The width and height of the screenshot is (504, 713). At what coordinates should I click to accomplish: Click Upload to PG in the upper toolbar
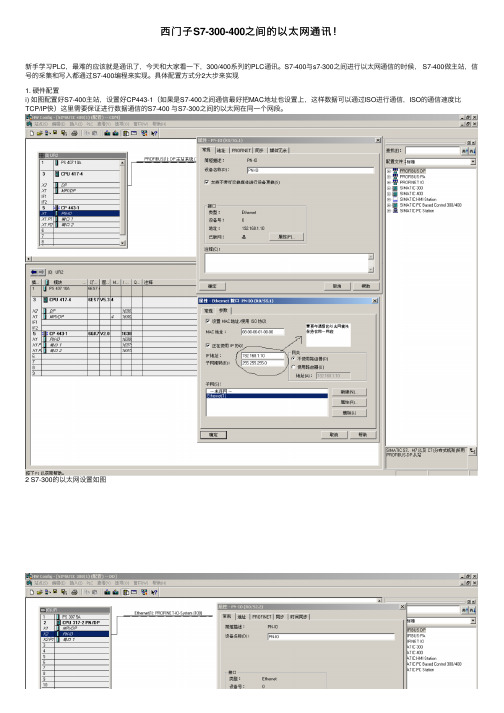point(116,133)
